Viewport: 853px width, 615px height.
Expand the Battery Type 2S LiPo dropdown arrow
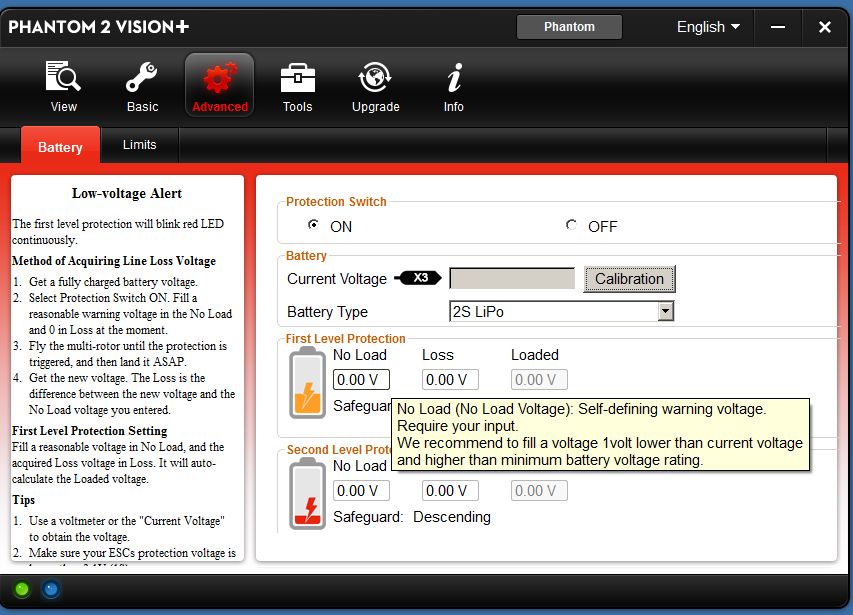tap(665, 312)
